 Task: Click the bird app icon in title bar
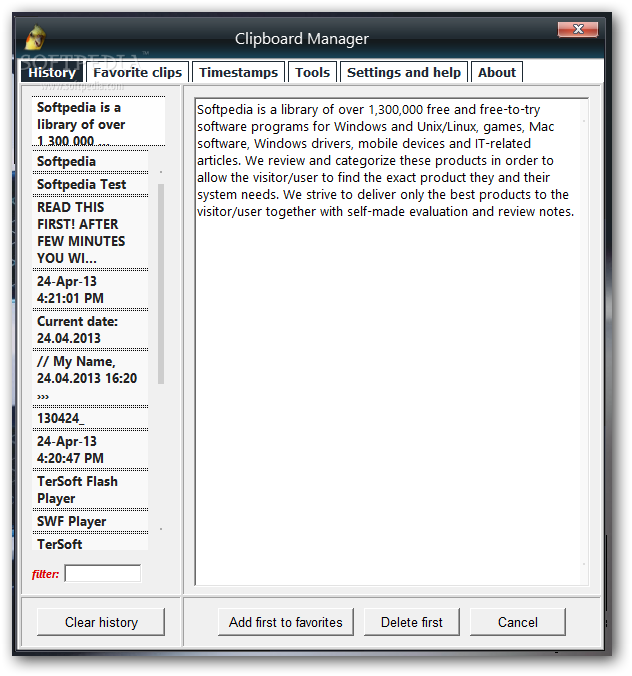point(35,38)
